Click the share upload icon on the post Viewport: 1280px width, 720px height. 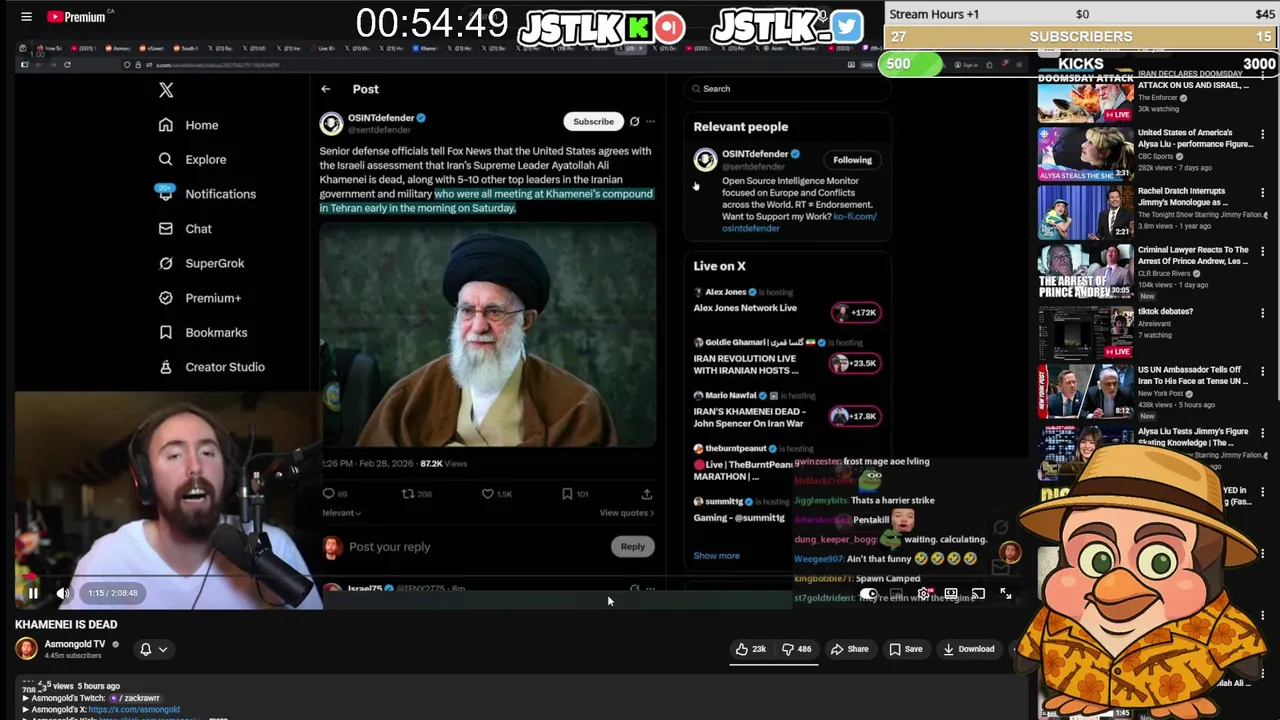coord(647,493)
